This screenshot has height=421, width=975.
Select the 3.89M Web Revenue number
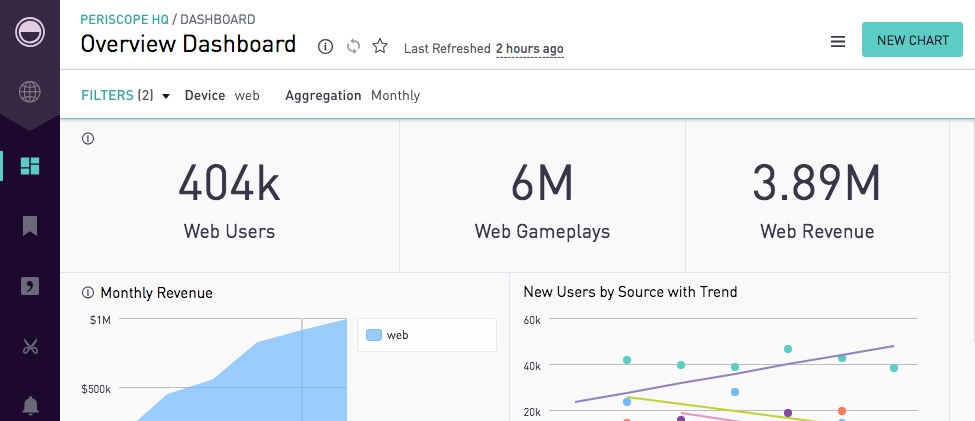[816, 183]
